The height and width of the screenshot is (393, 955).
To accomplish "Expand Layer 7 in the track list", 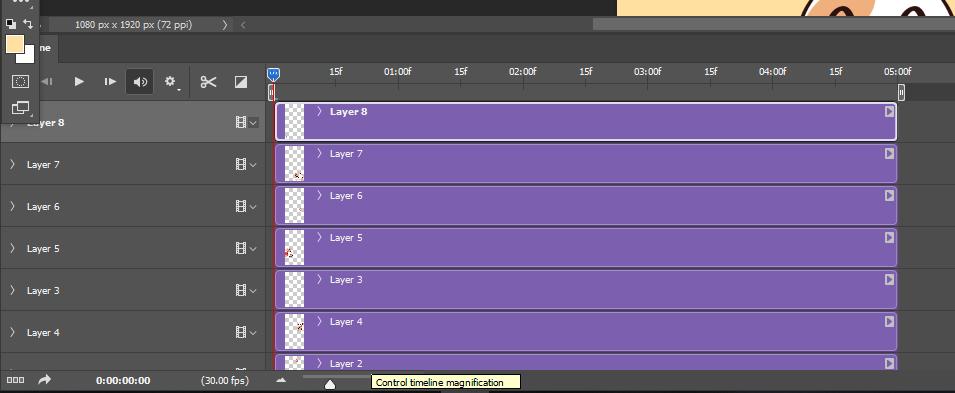I will pyautogui.click(x=12, y=165).
